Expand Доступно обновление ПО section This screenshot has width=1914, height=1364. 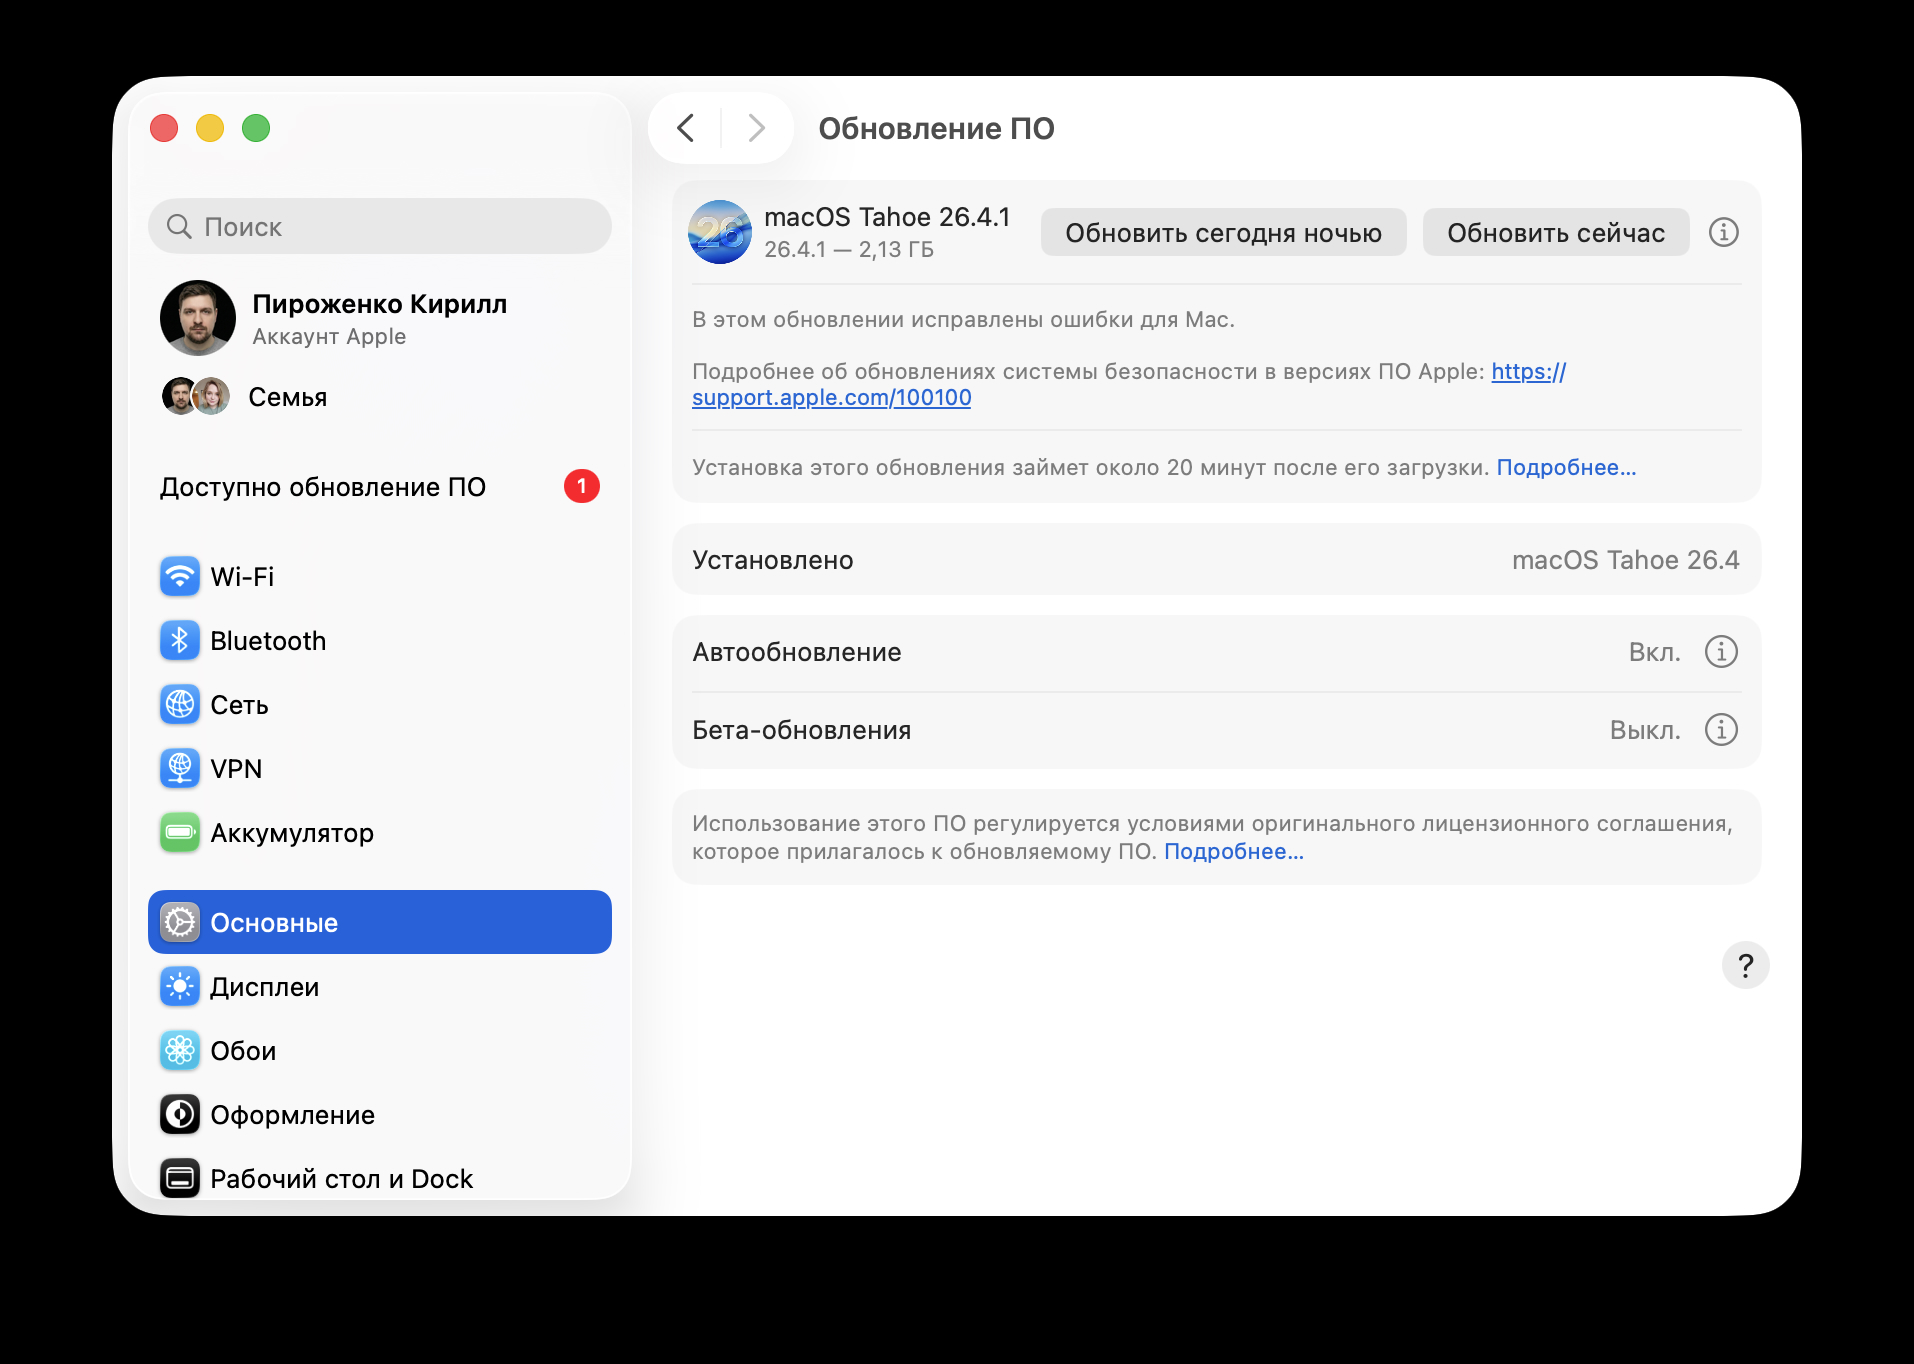[322, 487]
